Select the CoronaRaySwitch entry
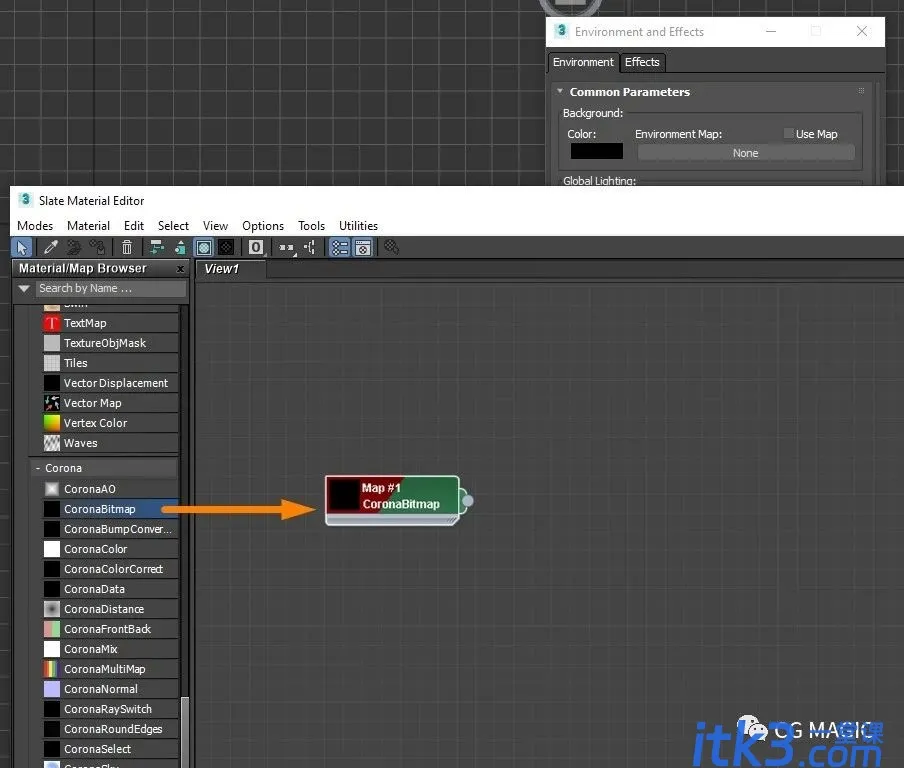The width and height of the screenshot is (904, 768). 111,709
